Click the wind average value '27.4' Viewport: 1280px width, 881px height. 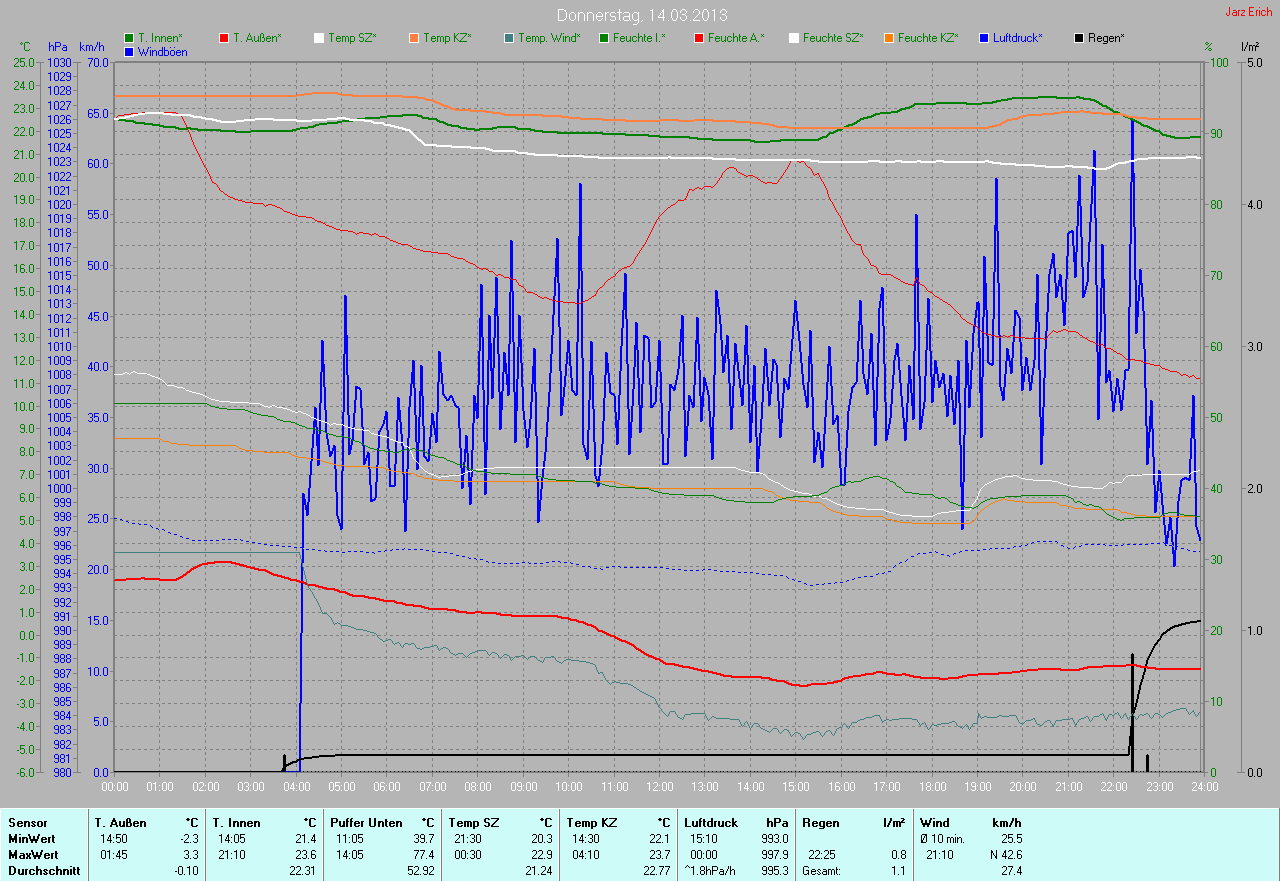[1010, 871]
